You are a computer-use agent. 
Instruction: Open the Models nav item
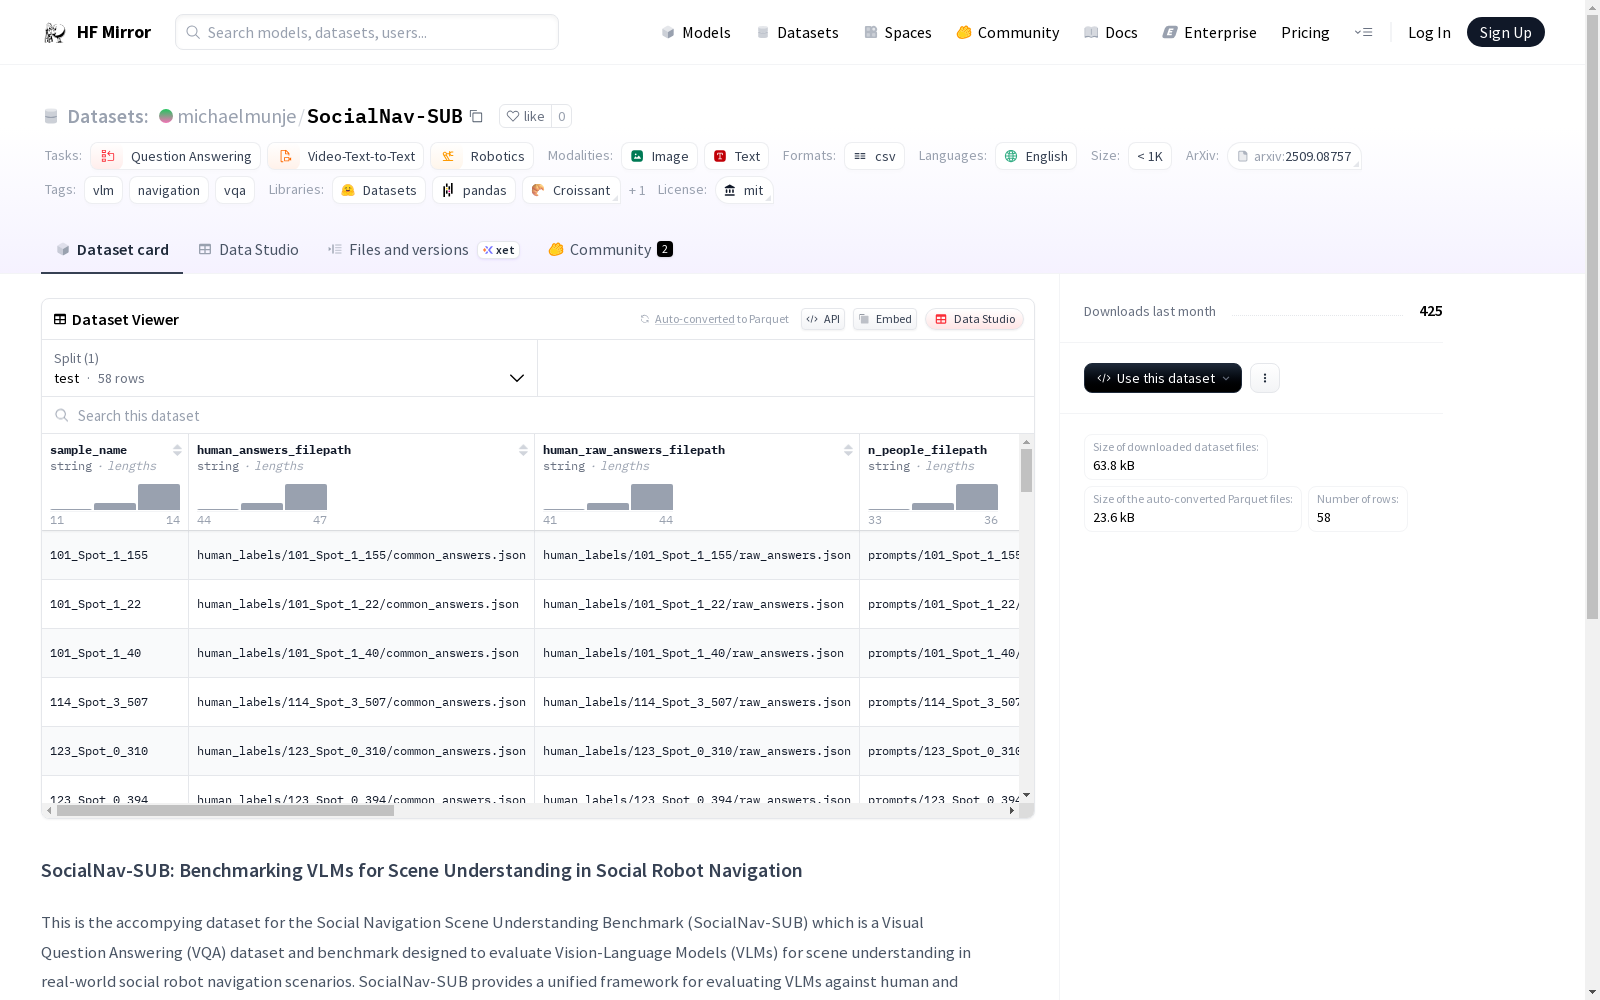(696, 32)
